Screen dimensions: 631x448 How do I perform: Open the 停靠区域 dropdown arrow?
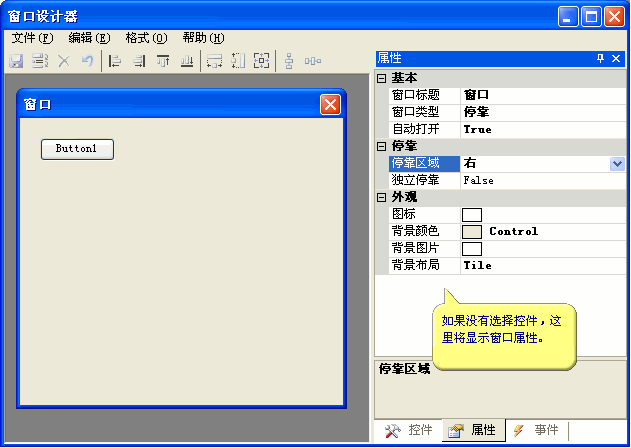[617, 163]
